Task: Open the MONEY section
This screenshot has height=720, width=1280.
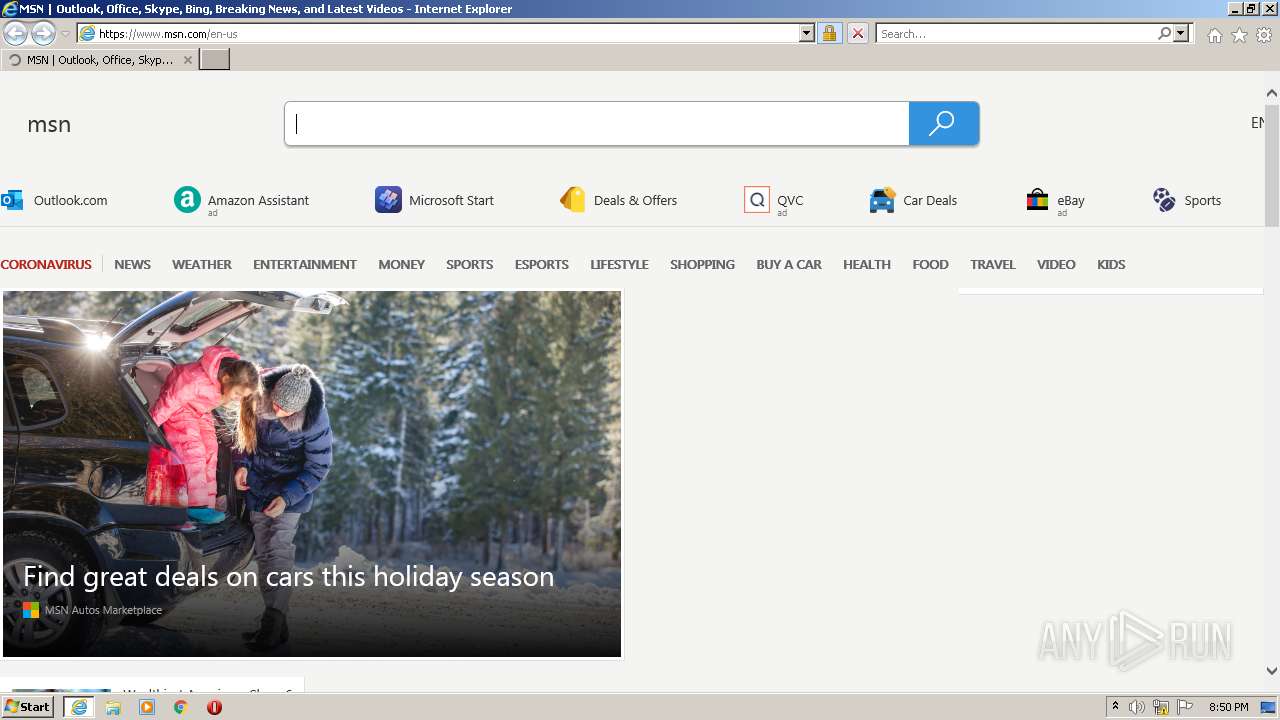Action: click(x=401, y=264)
